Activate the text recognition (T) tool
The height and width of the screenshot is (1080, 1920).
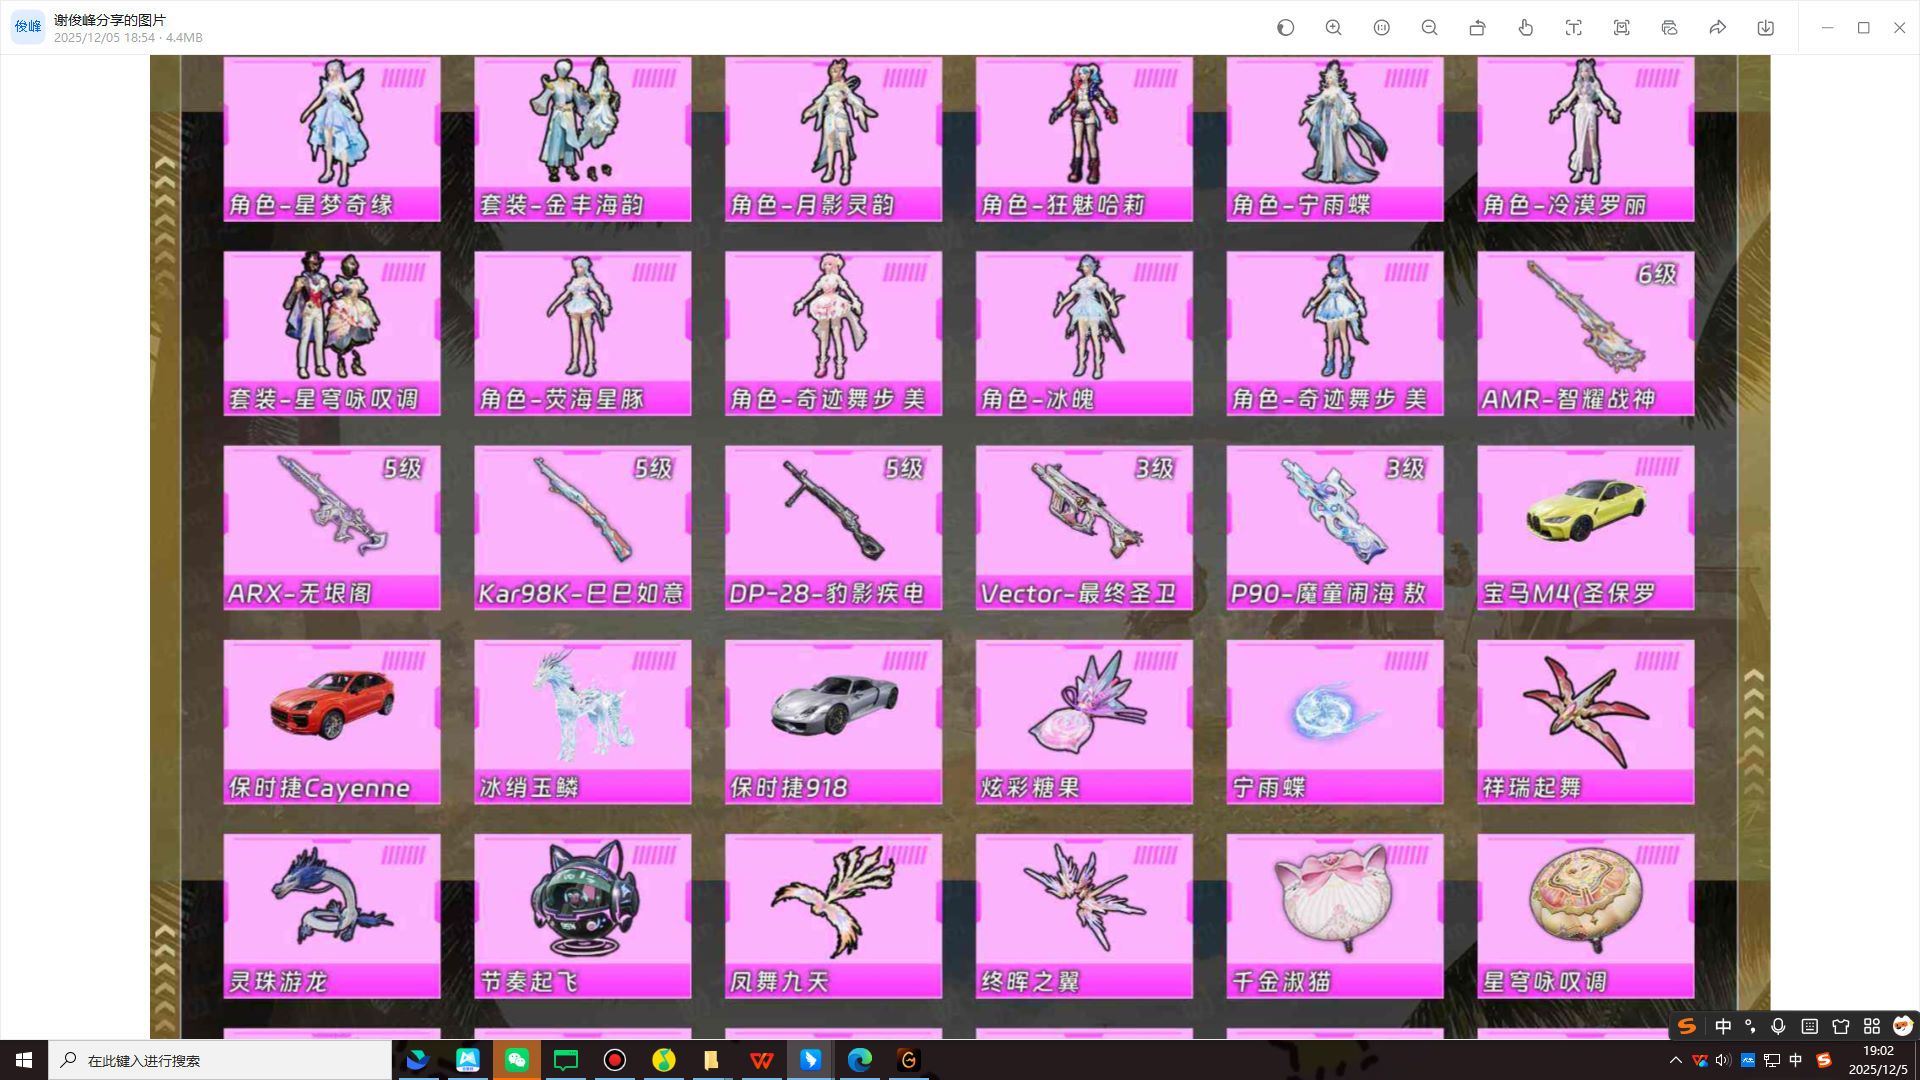point(1573,28)
